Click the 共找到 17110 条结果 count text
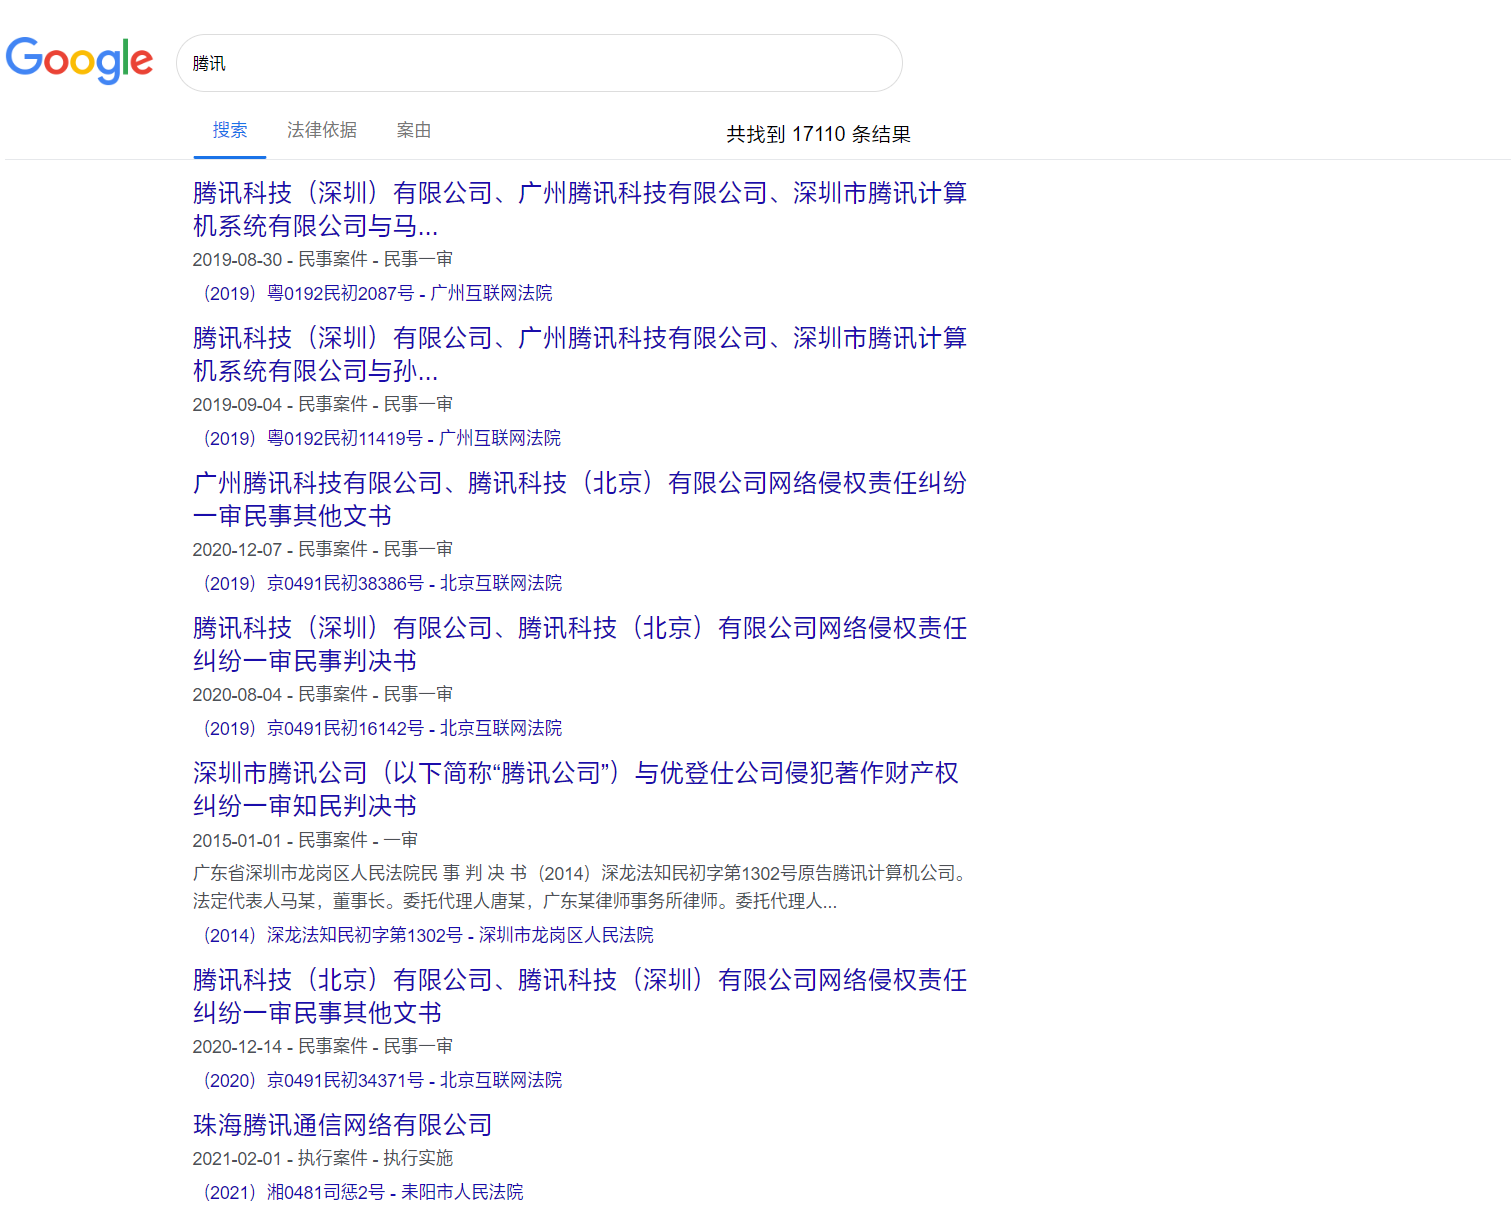The image size is (1511, 1211). coord(818,134)
